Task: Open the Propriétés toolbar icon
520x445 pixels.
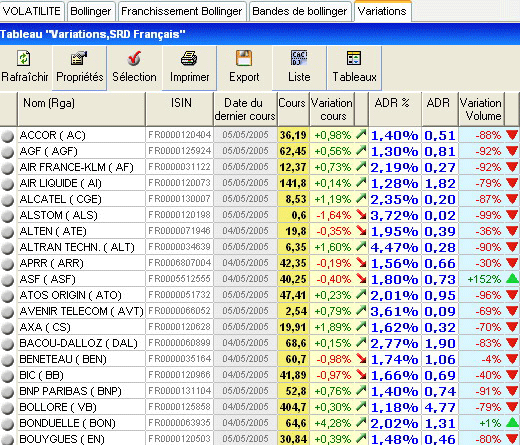Action: click(x=79, y=58)
